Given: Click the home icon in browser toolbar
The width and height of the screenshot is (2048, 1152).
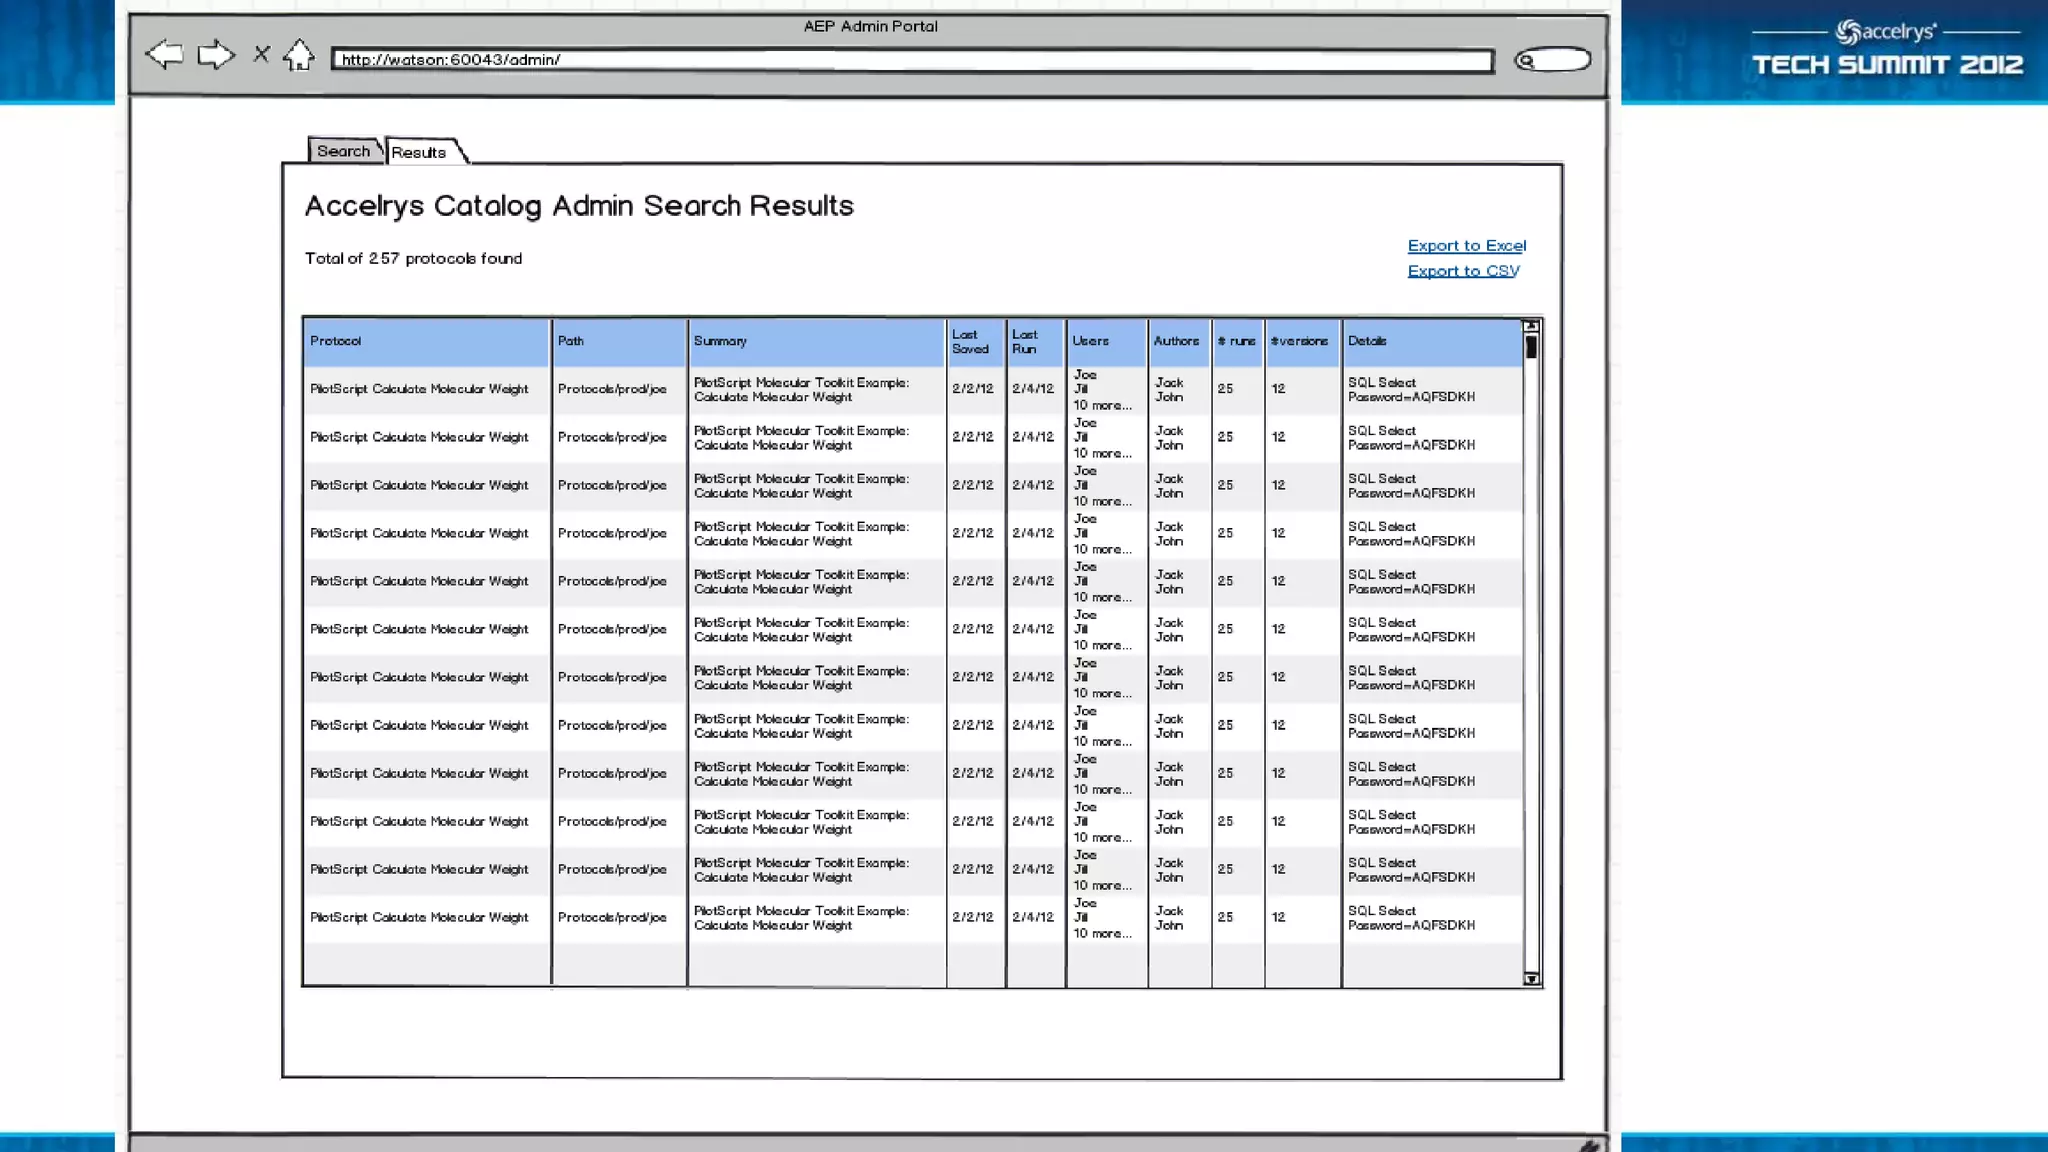Looking at the screenshot, I should click(298, 55).
